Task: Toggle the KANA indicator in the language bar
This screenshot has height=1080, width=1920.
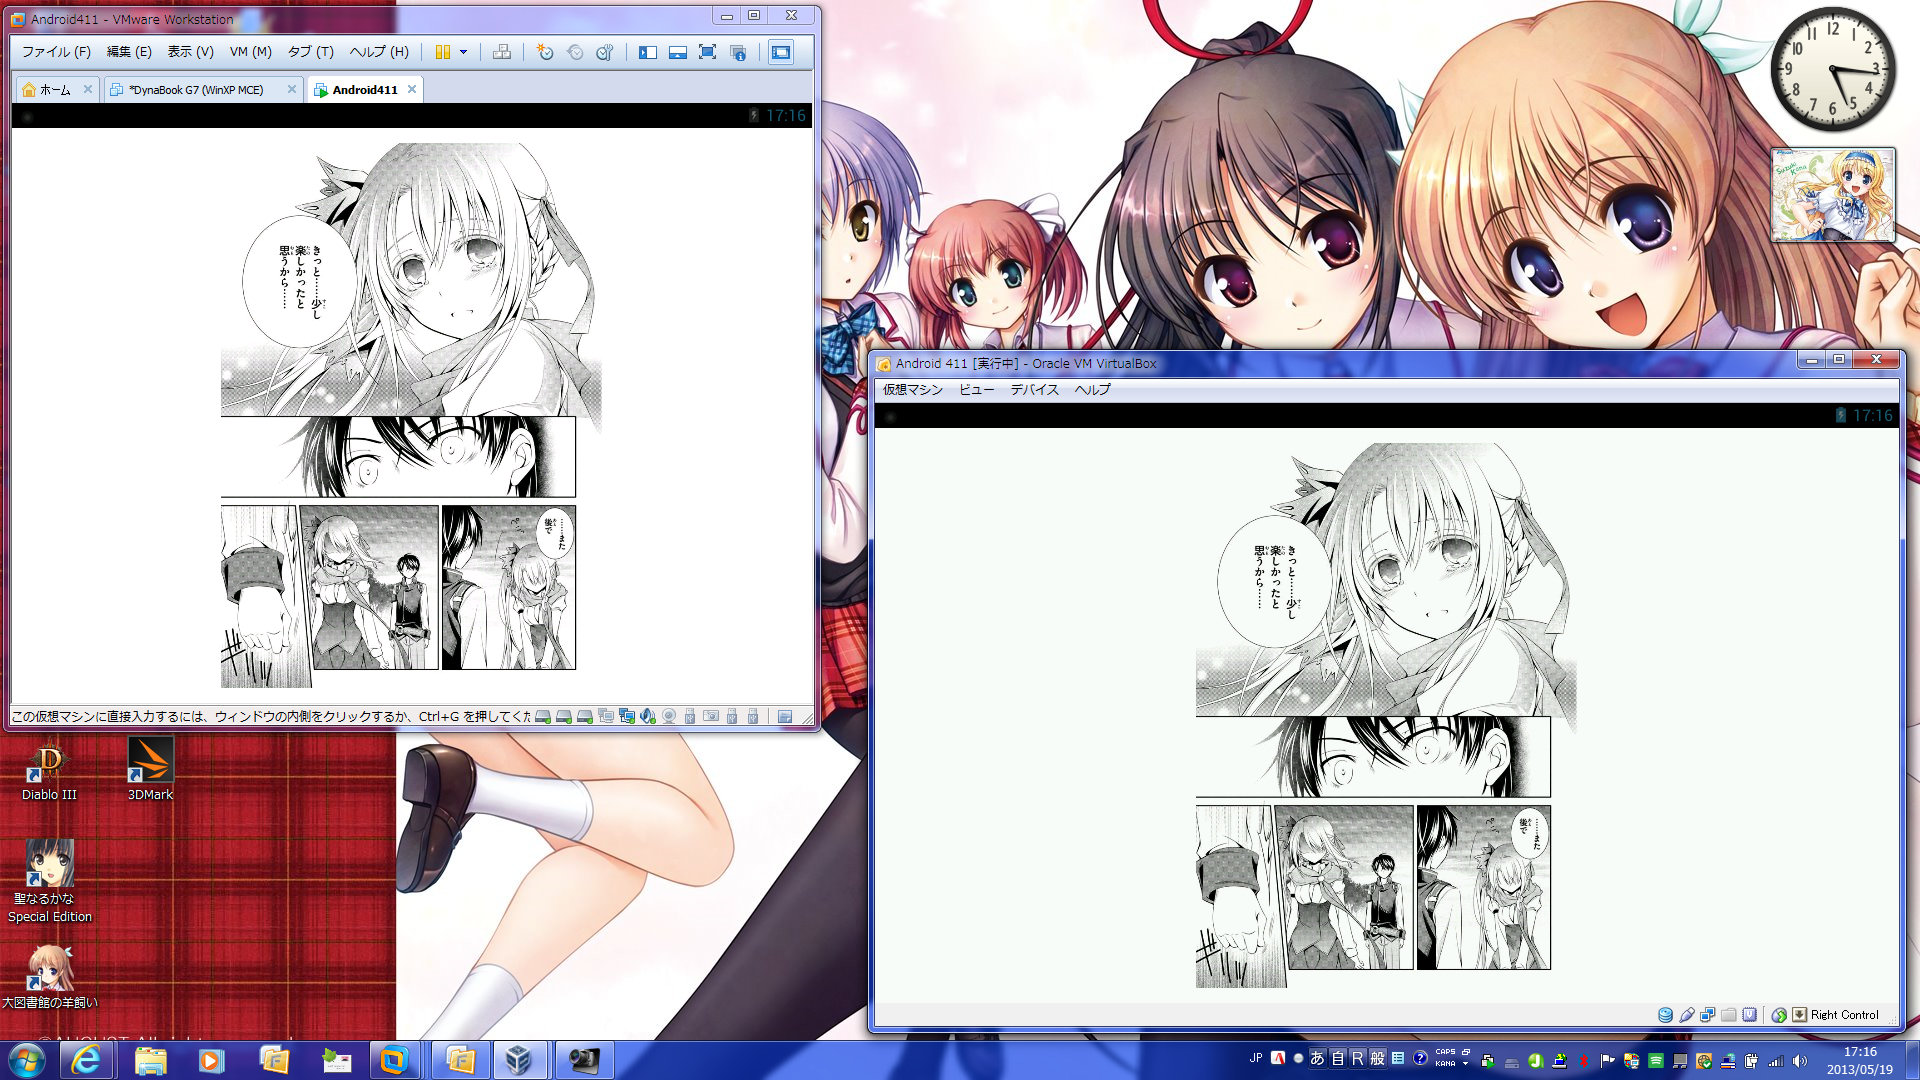Action: point(1445,1064)
